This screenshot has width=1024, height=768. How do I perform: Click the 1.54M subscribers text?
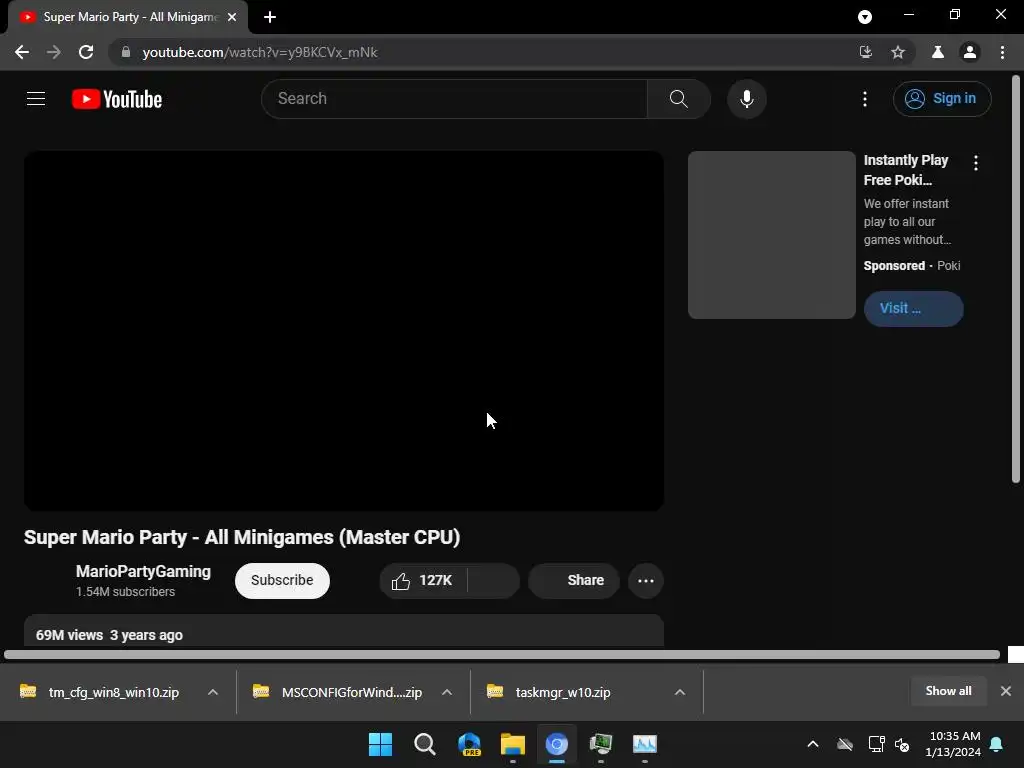[x=125, y=592]
